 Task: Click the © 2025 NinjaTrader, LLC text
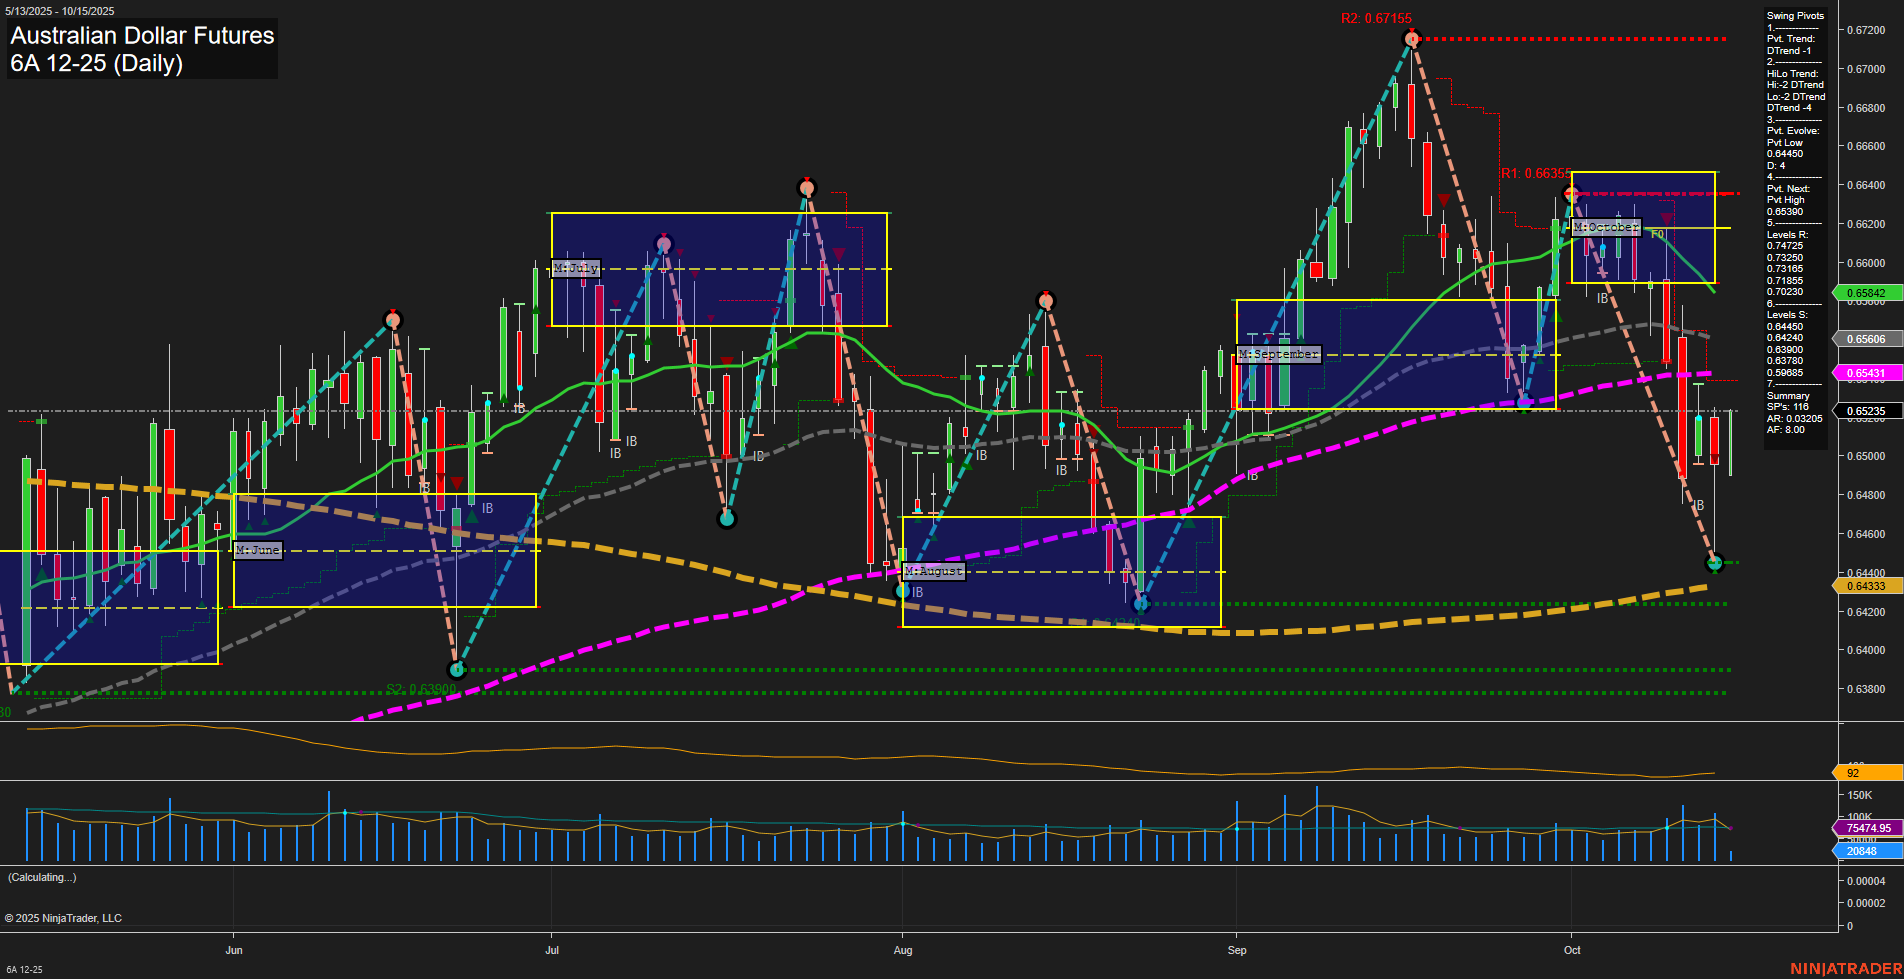[x=64, y=917]
